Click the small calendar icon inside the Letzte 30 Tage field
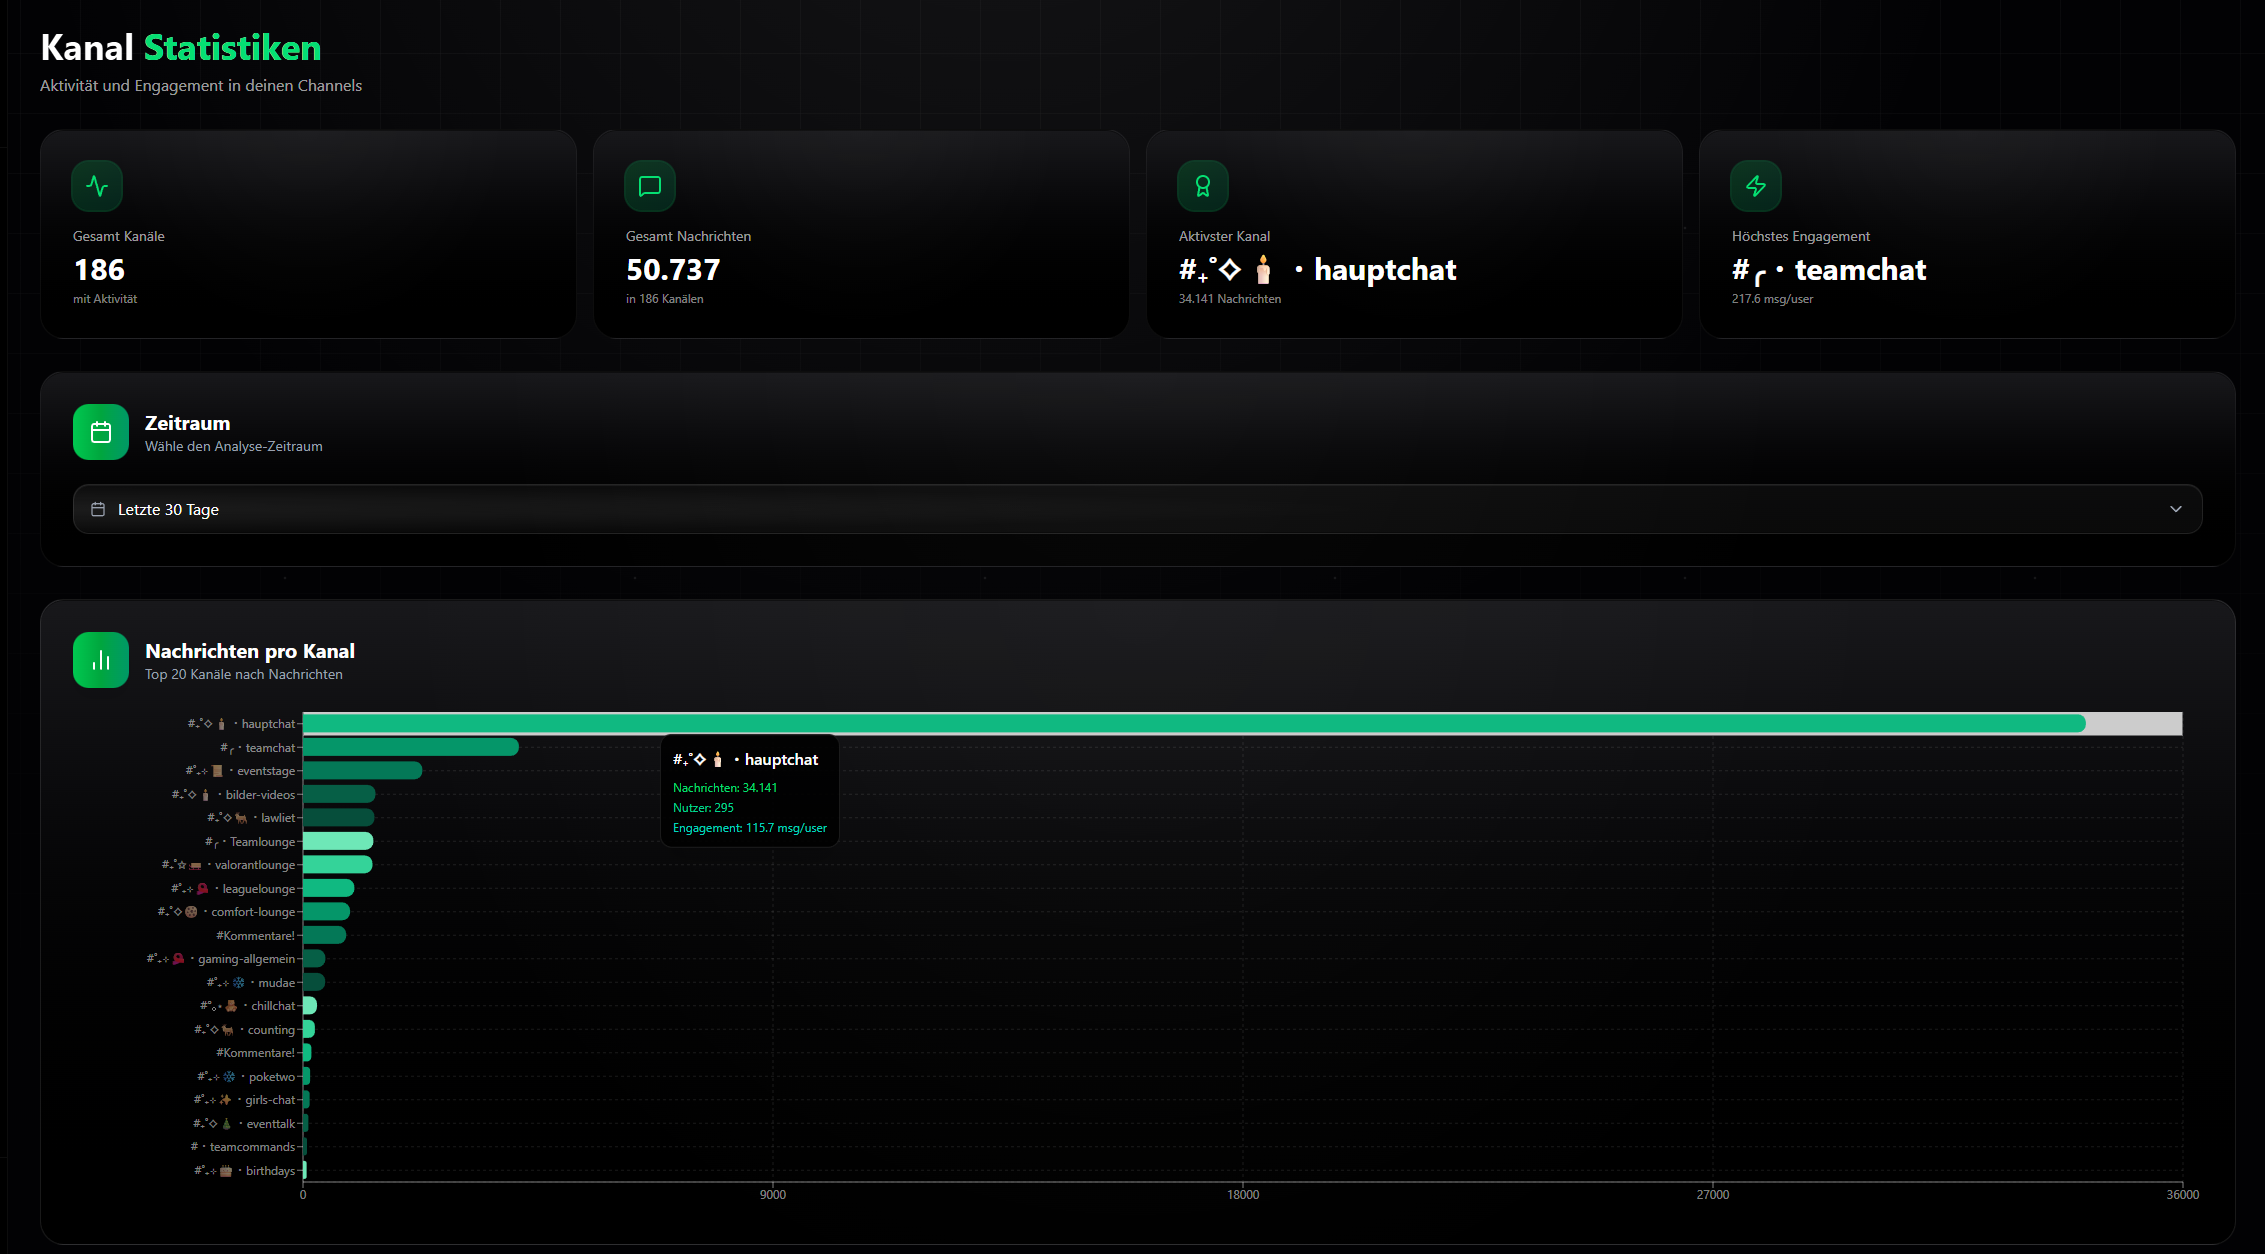Viewport: 2265px width, 1254px height. [98, 510]
